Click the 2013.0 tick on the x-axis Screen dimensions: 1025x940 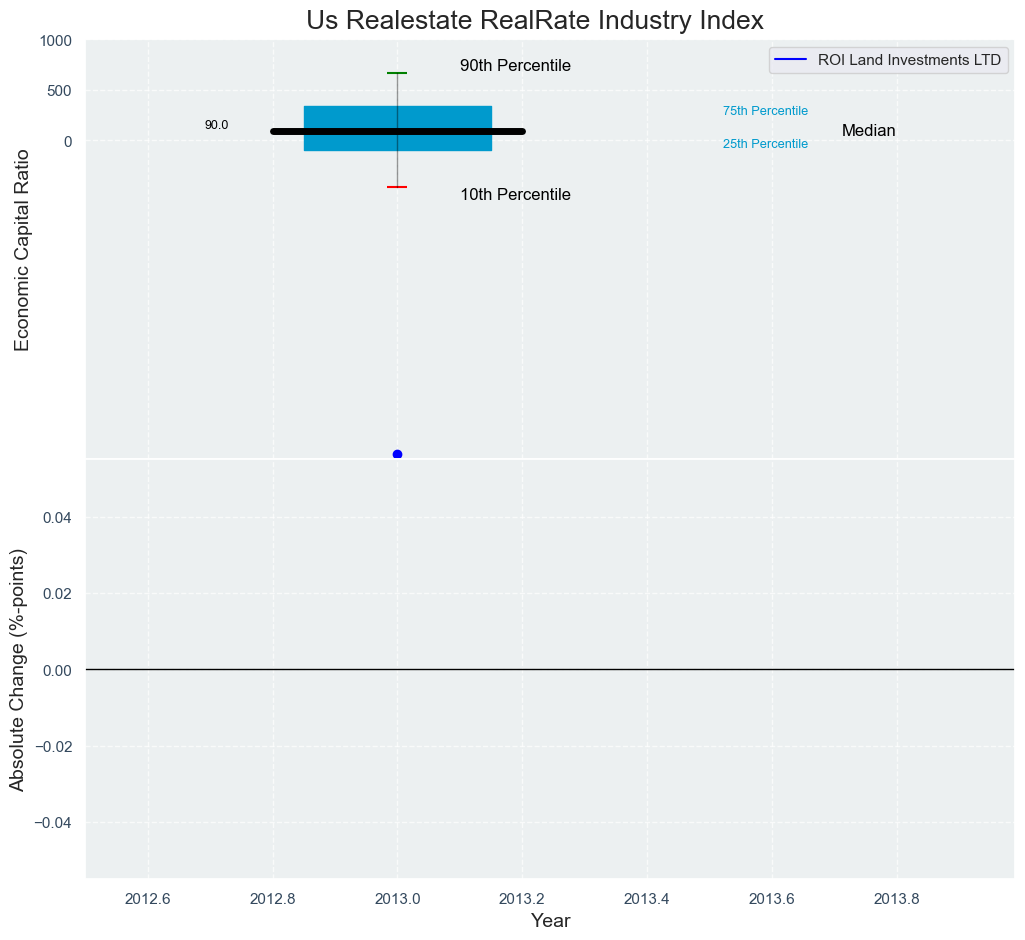click(x=397, y=898)
